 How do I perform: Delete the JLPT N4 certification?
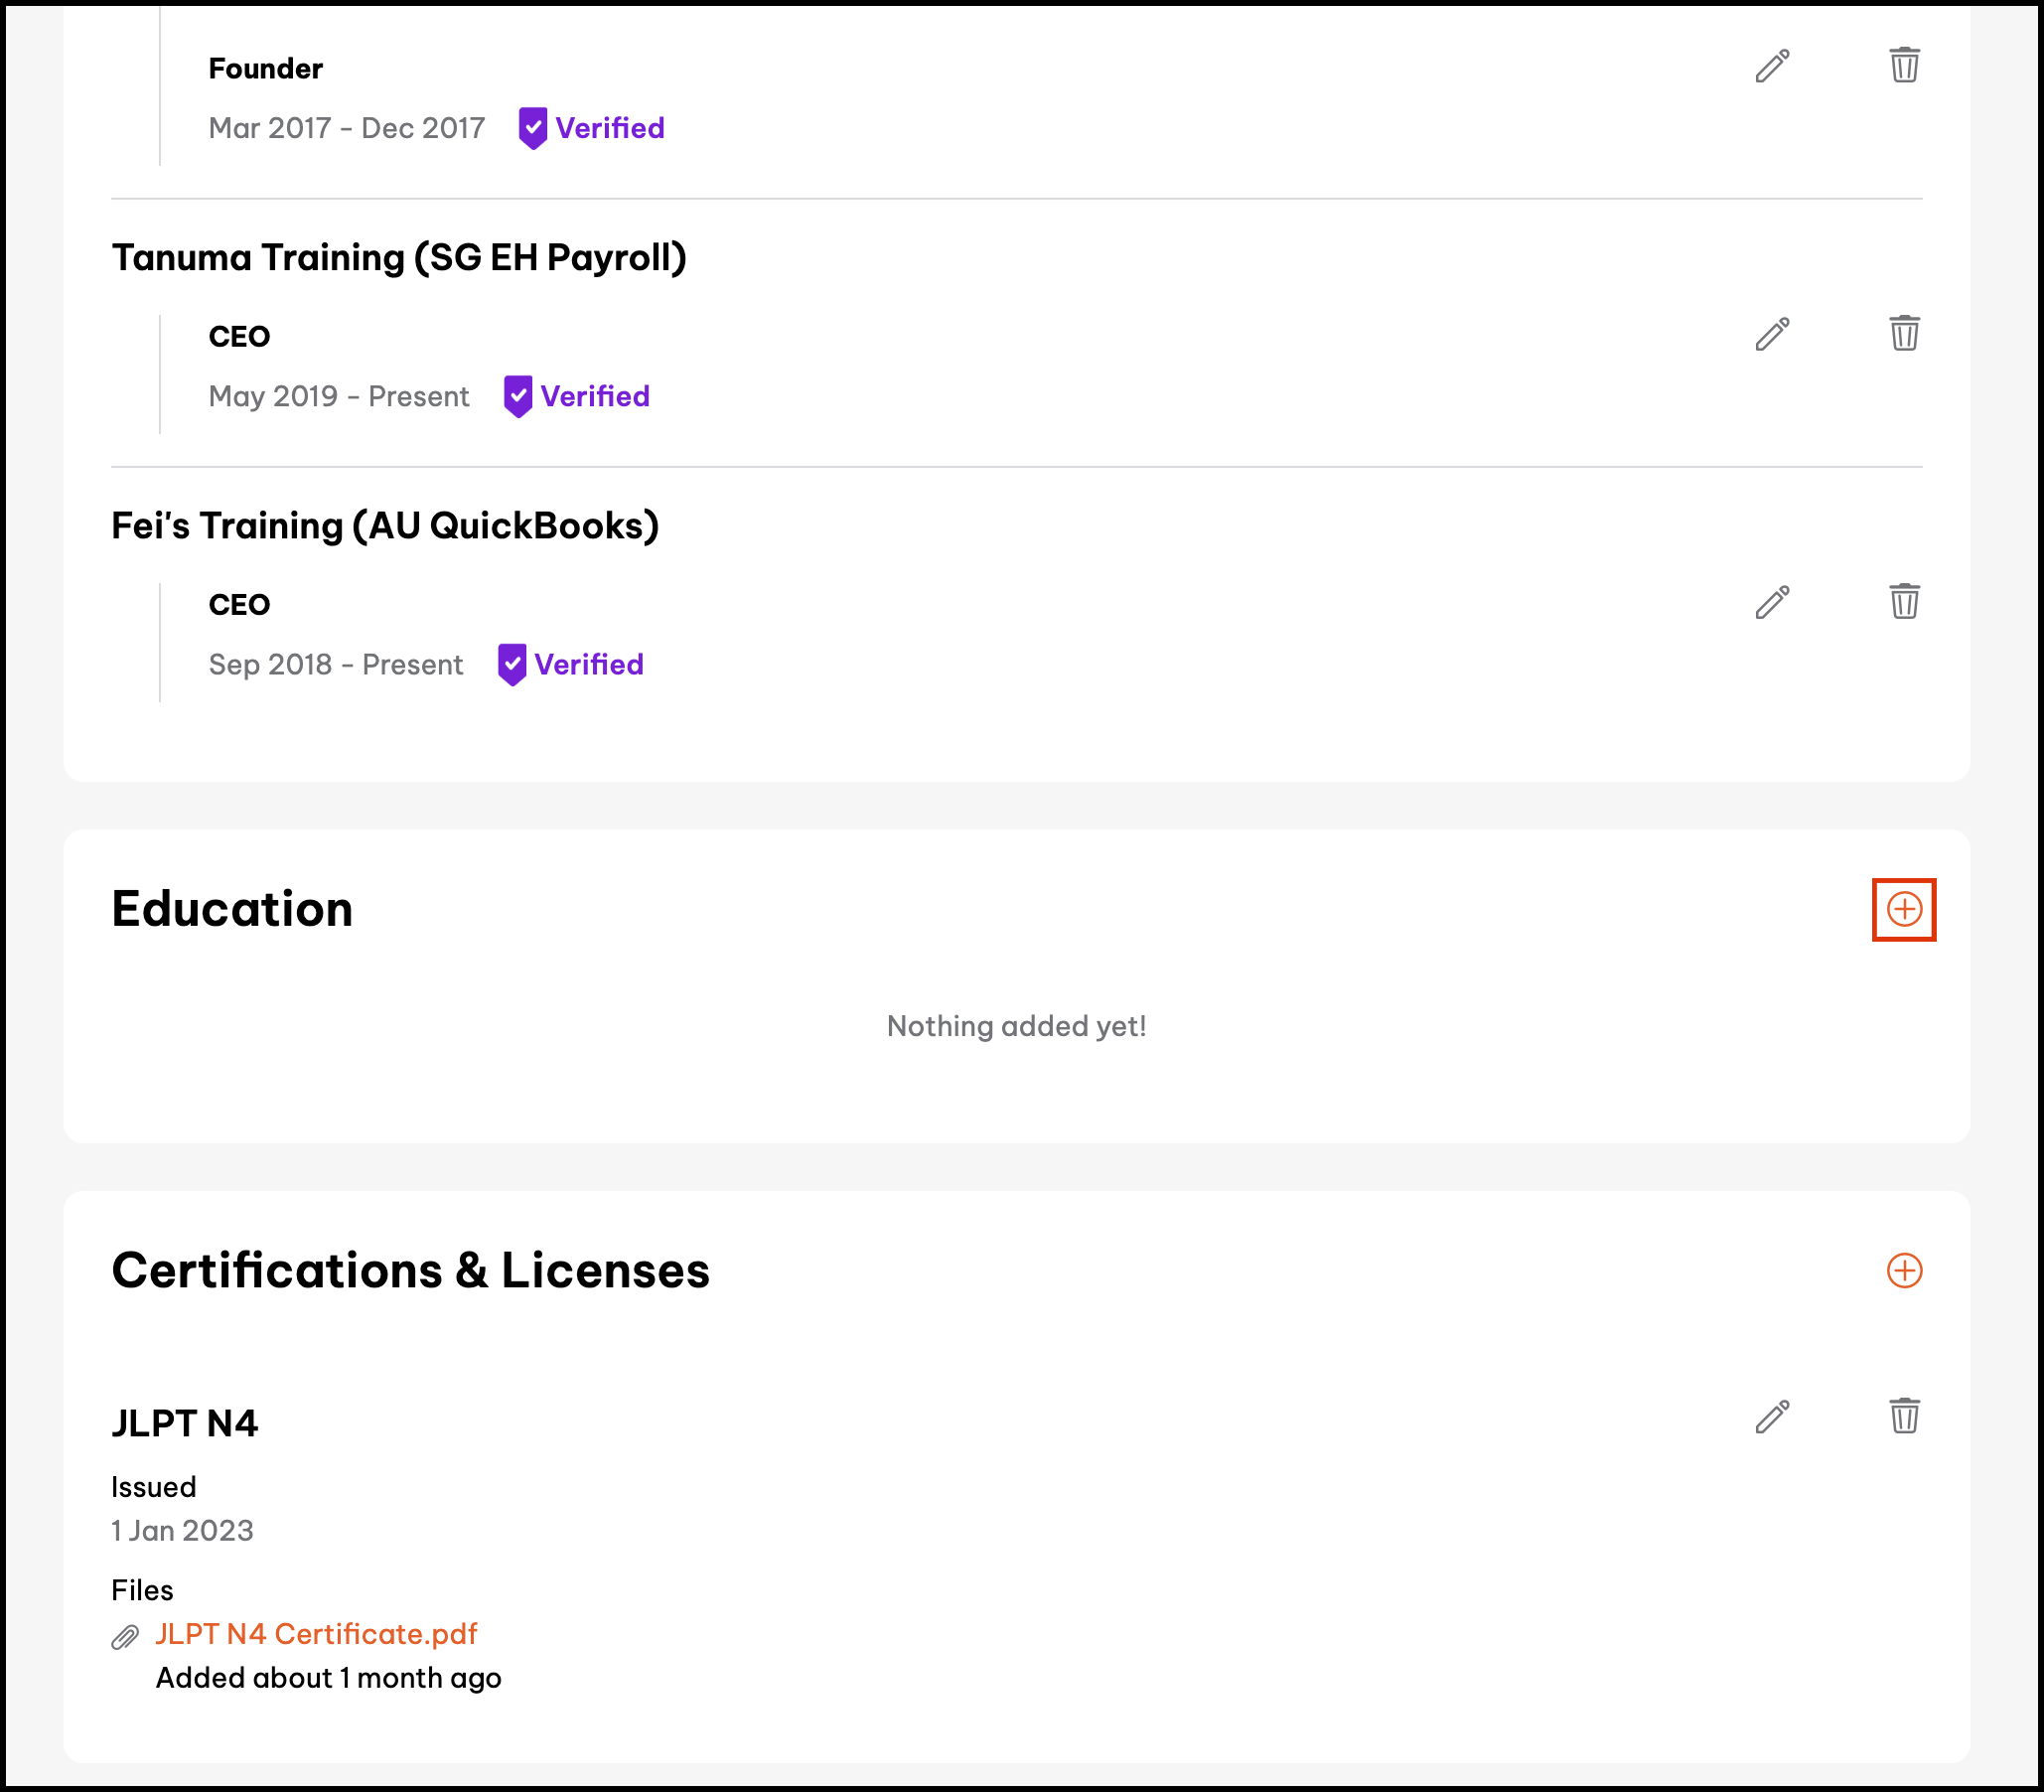point(1904,1415)
